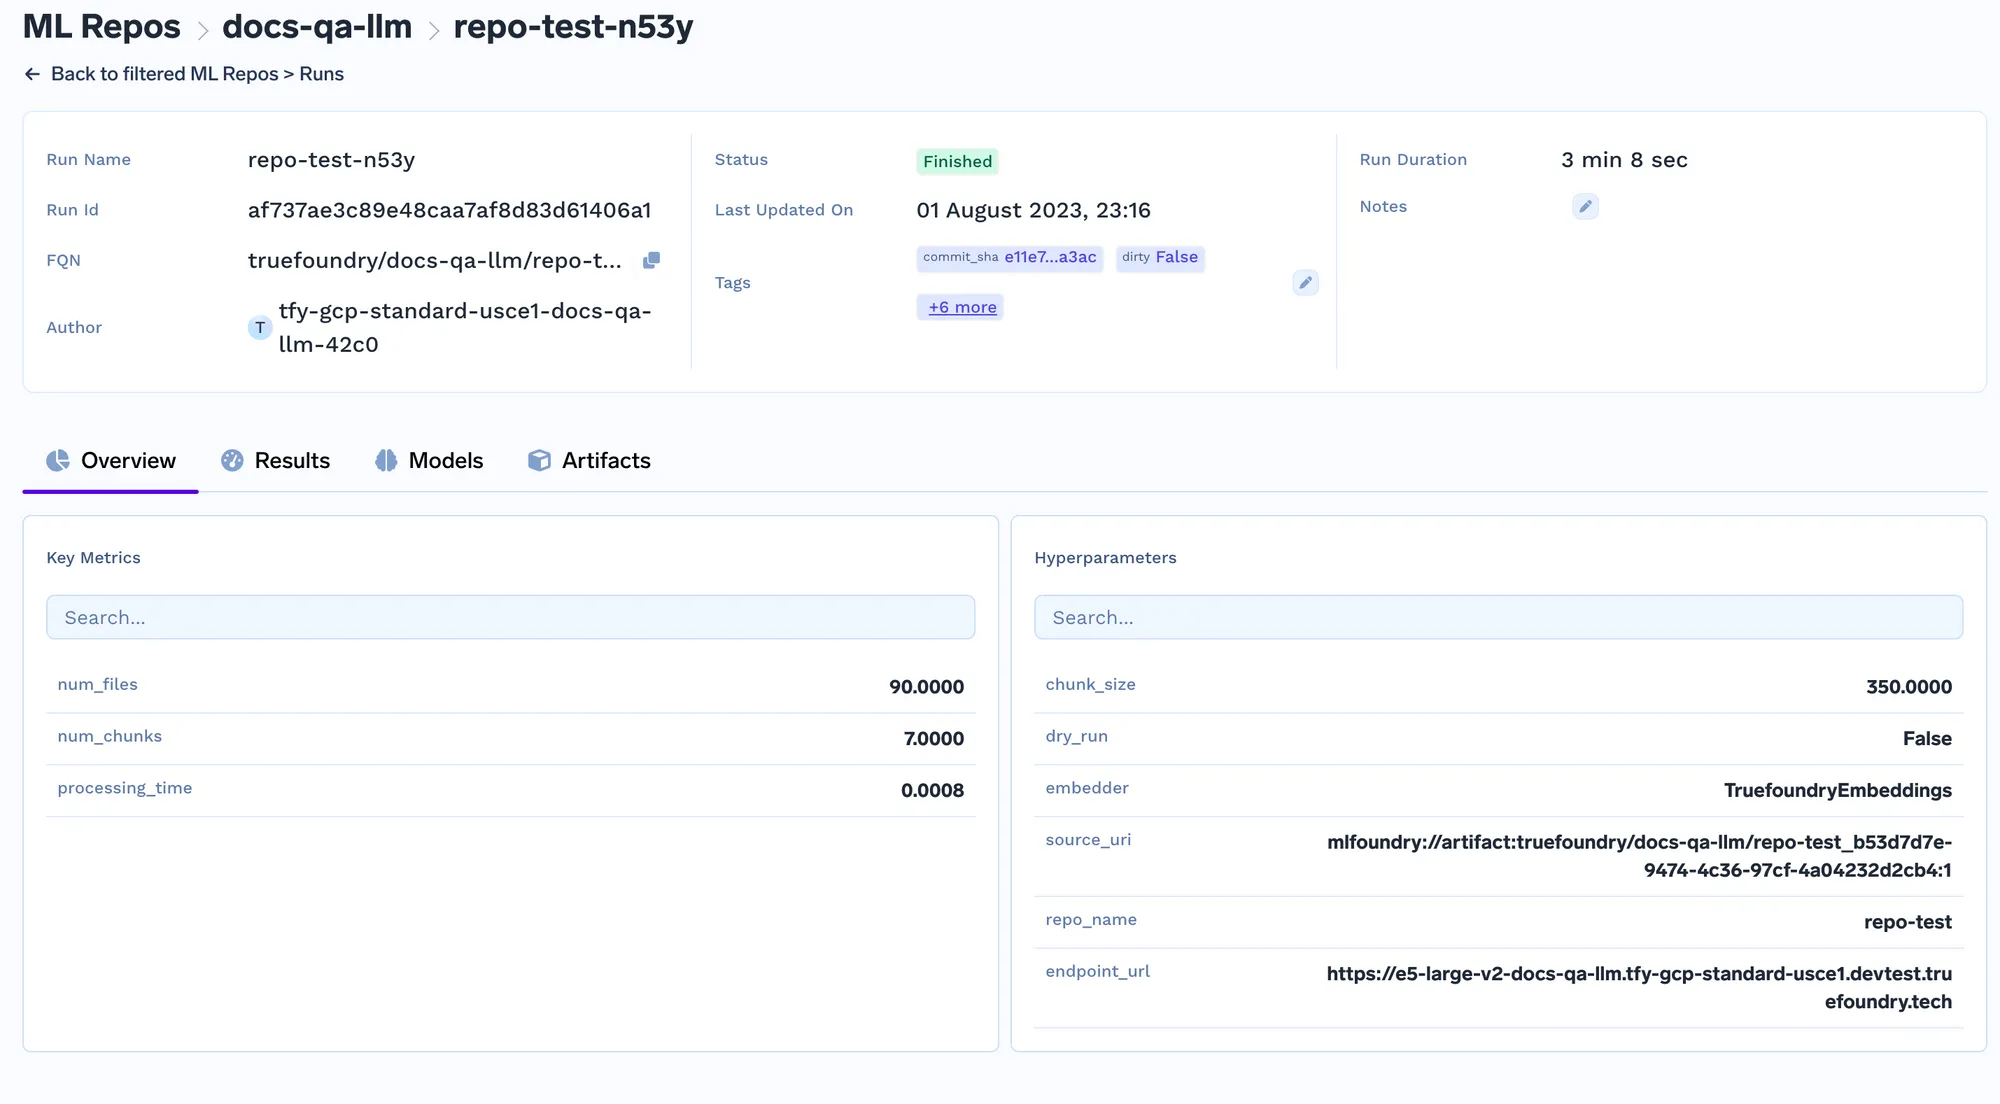The height and width of the screenshot is (1104, 2000).
Task: Click the Models brain icon
Action: (386, 460)
